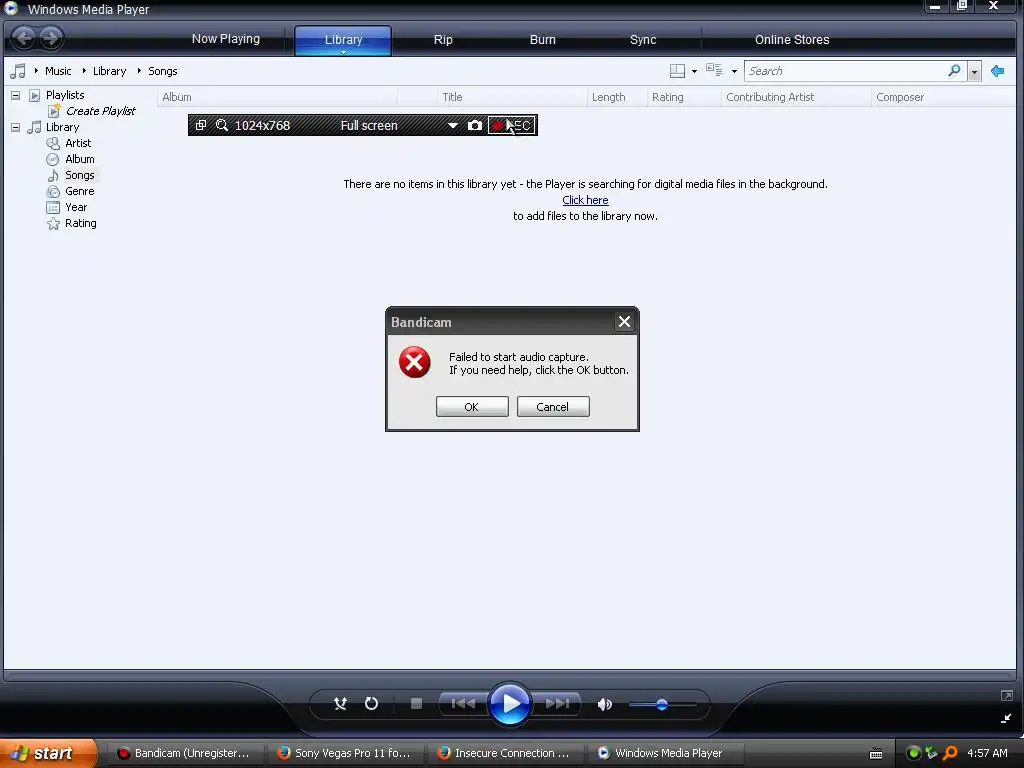Viewport: 1024px width, 768px height.
Task: Click the large Play button
Action: 509,704
